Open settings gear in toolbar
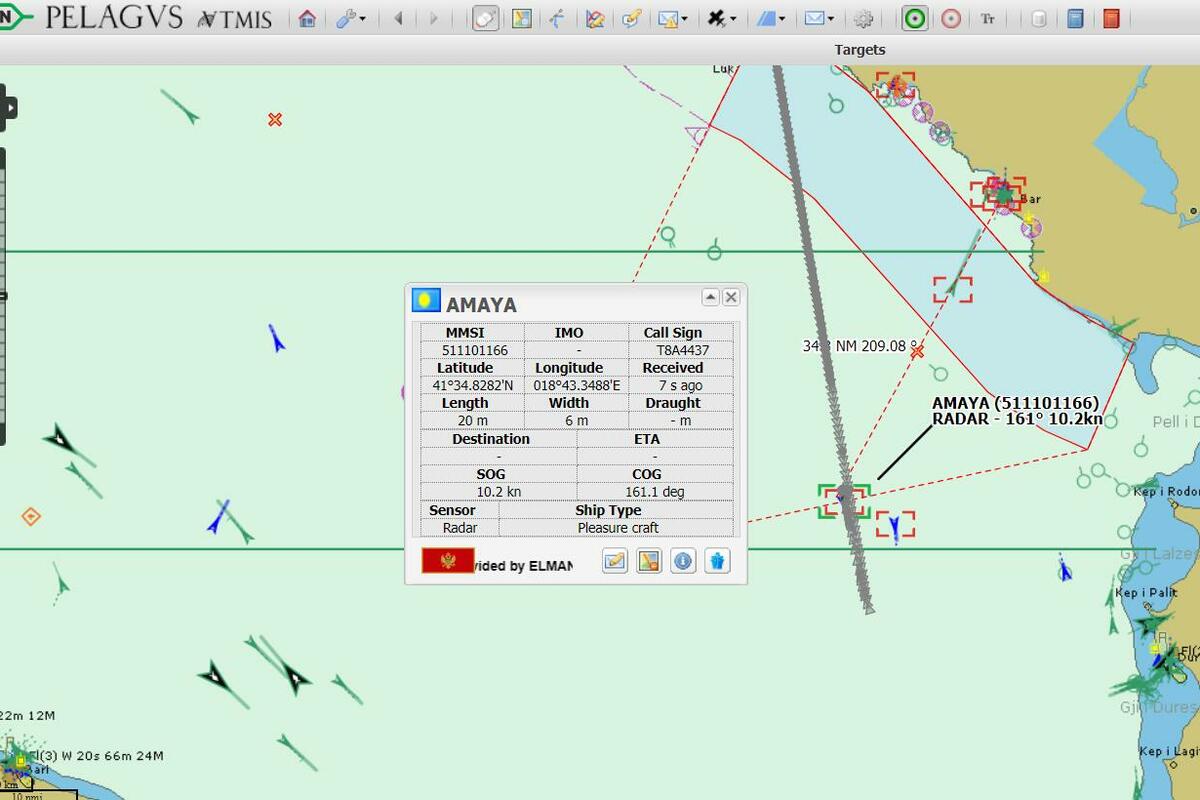 864,18
